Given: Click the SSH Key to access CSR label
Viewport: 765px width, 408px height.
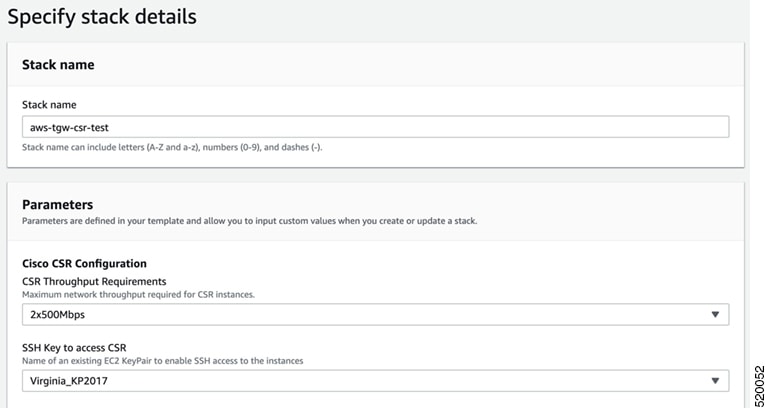Looking at the screenshot, I should [74, 348].
